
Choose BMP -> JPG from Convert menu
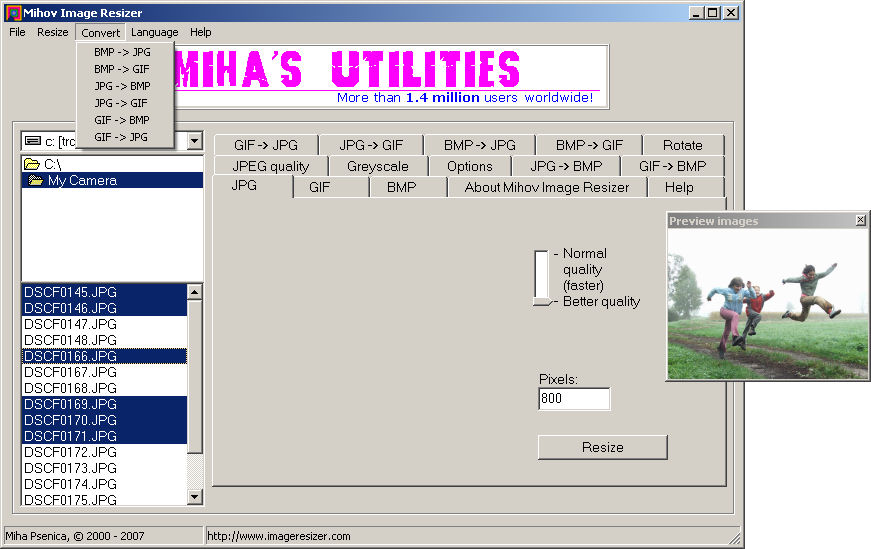point(122,52)
